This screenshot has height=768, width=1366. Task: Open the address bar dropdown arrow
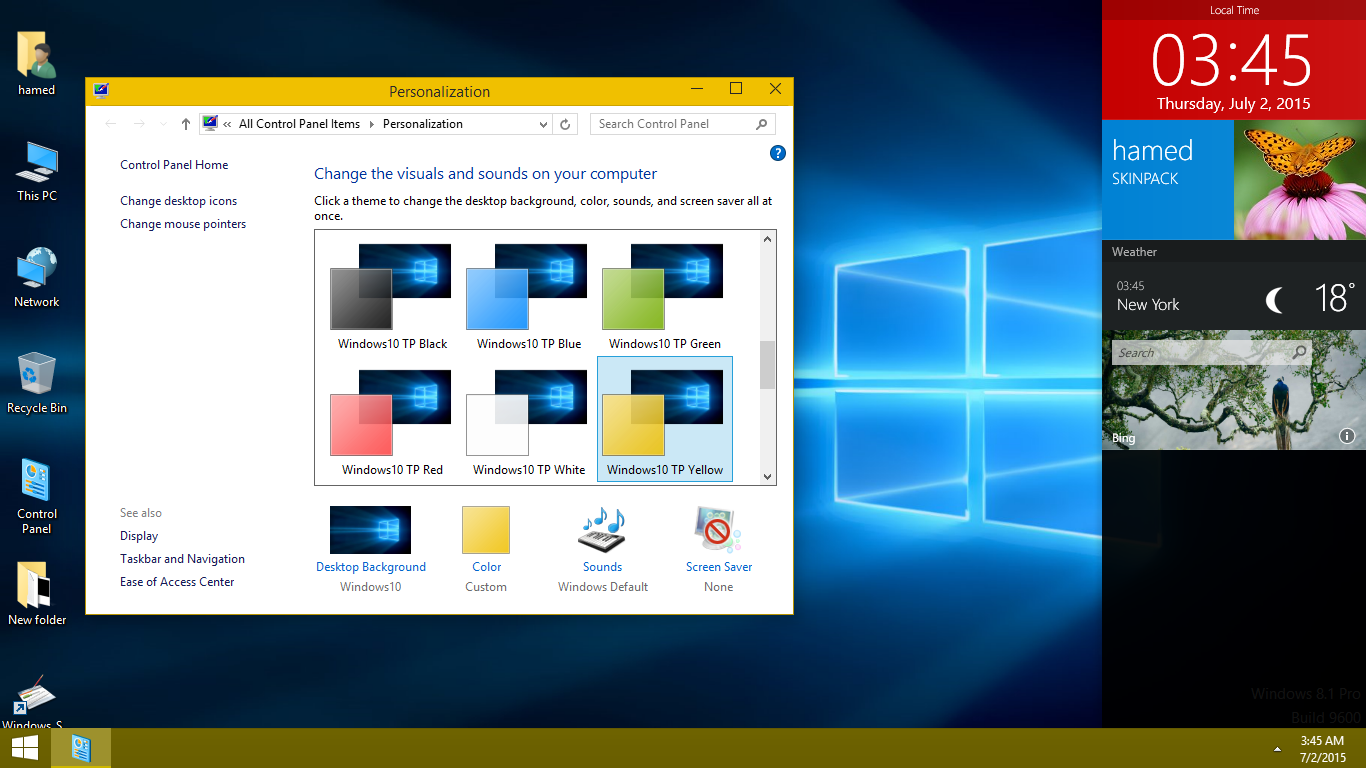click(543, 123)
